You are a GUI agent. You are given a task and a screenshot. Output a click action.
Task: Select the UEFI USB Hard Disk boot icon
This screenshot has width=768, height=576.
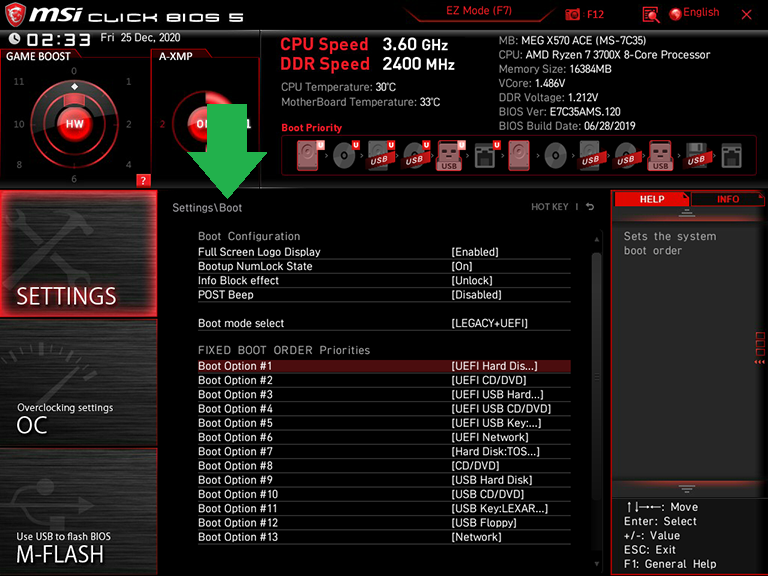[x=381, y=155]
